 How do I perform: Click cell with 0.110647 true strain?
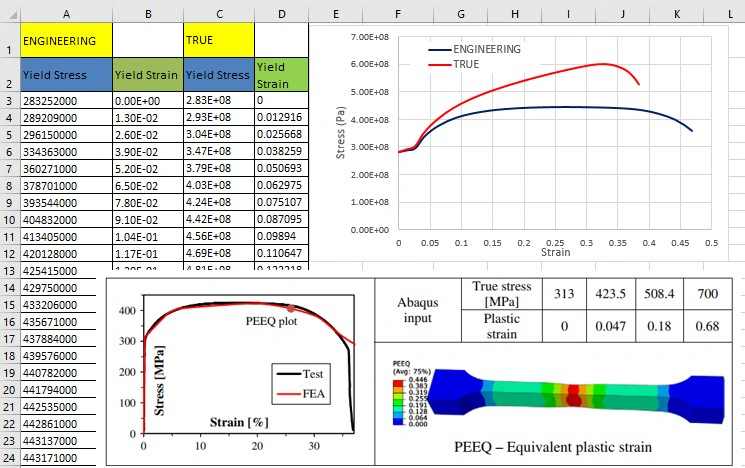282,254
